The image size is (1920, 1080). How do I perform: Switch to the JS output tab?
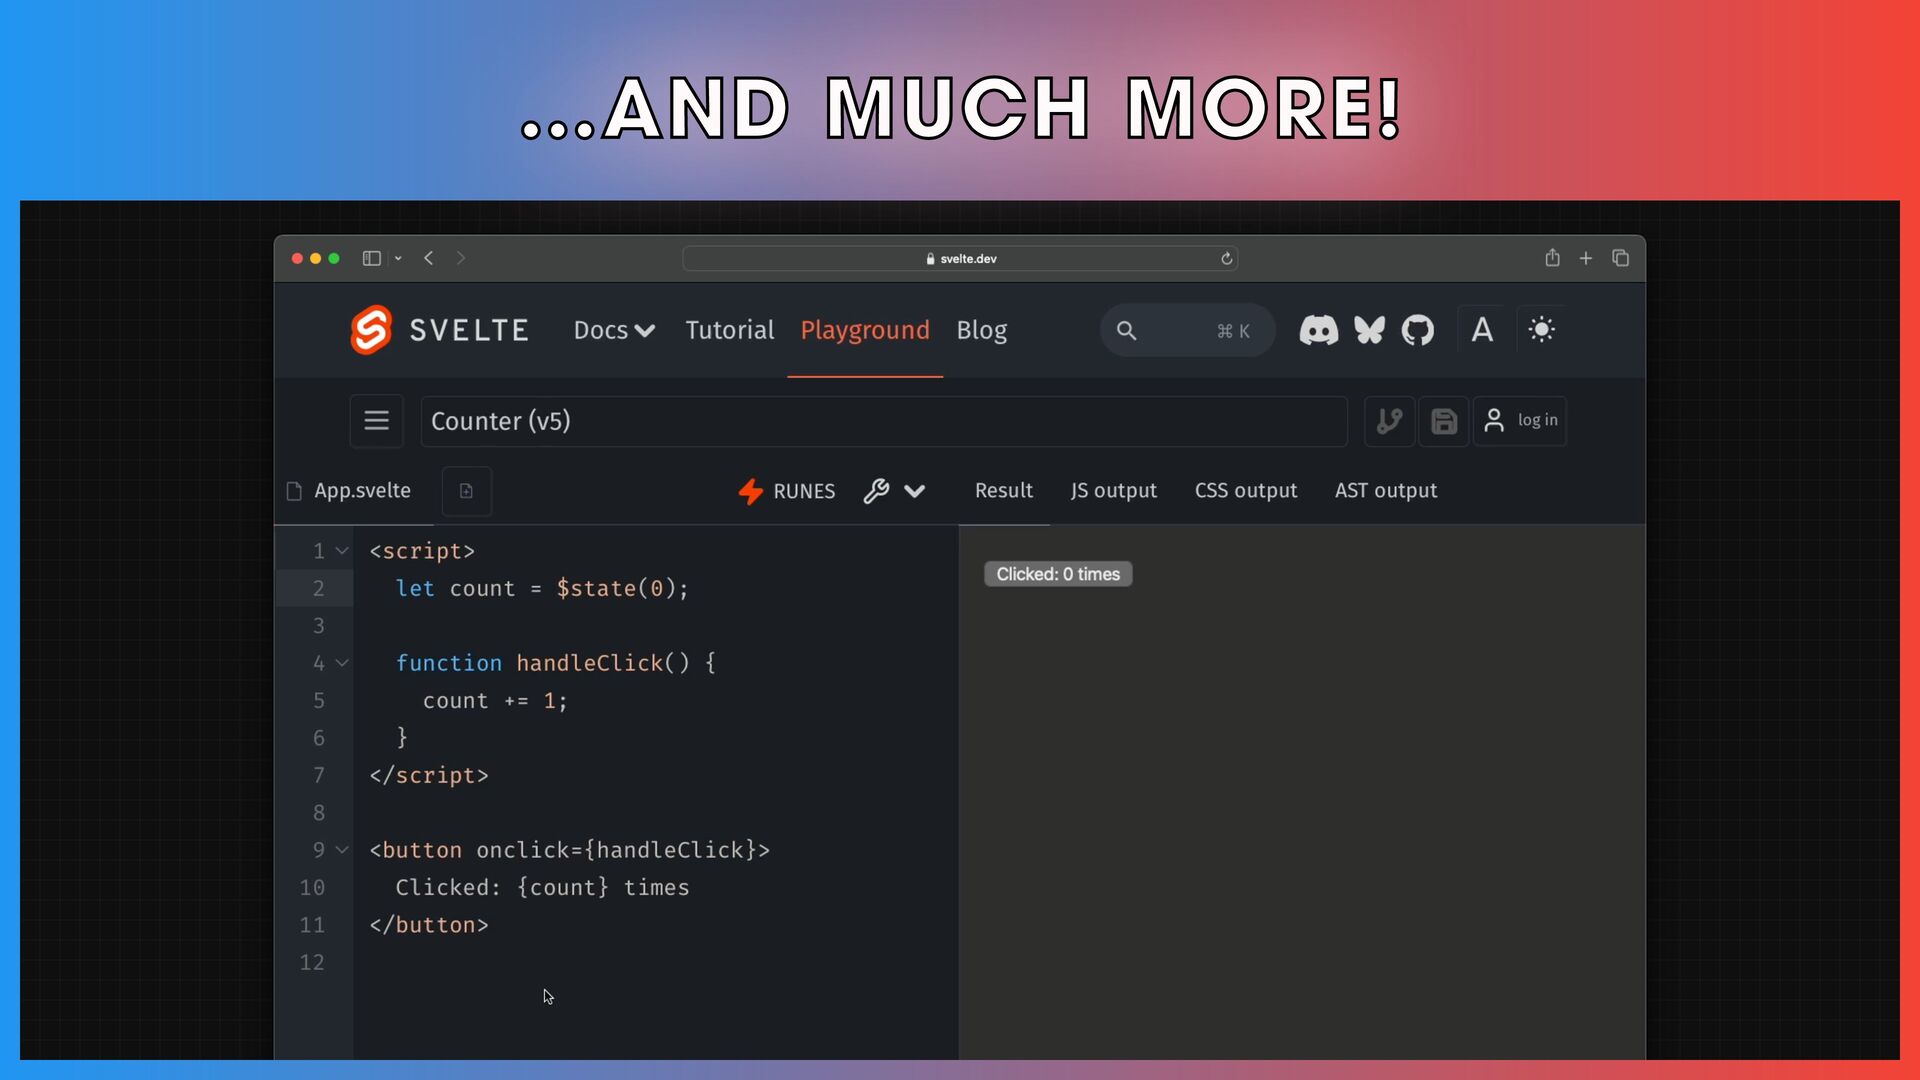pyautogui.click(x=1113, y=491)
